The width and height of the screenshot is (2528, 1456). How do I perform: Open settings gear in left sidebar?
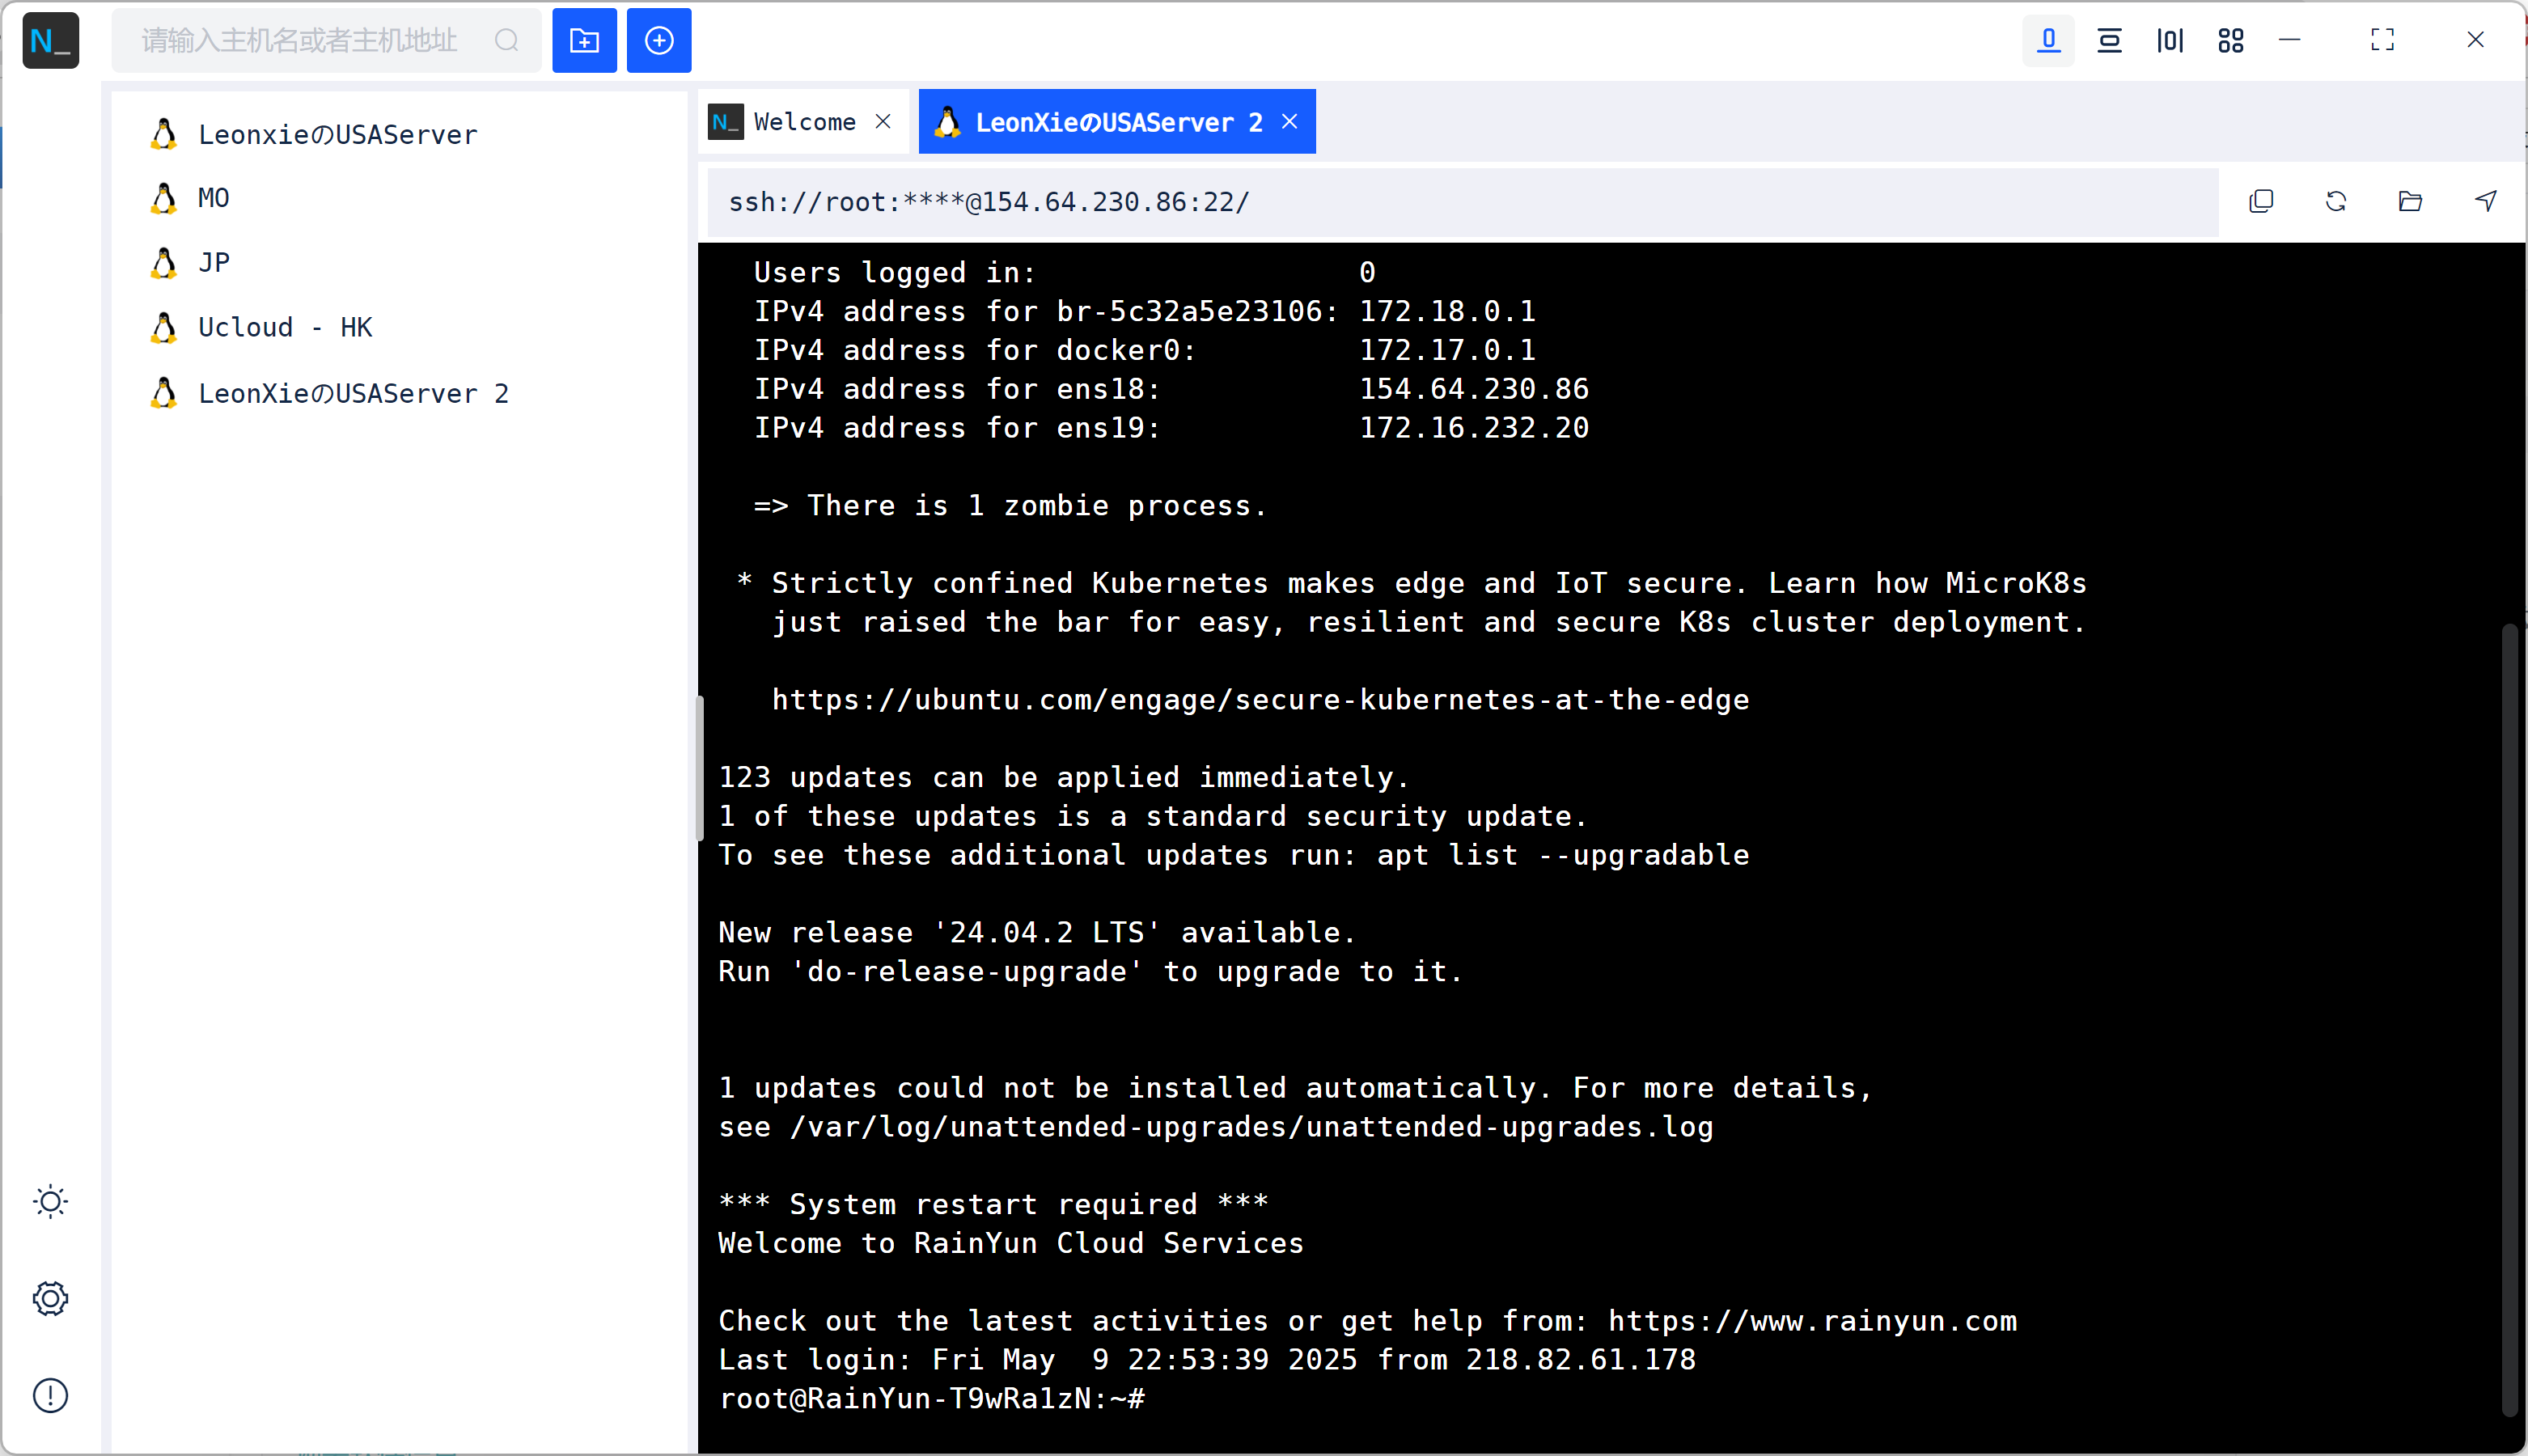(x=50, y=1298)
